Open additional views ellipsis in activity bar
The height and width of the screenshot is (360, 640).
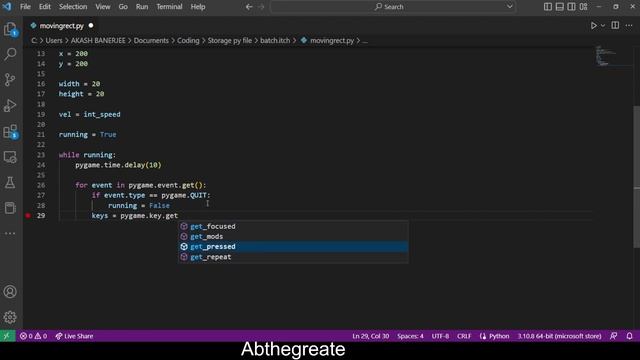click(10, 233)
